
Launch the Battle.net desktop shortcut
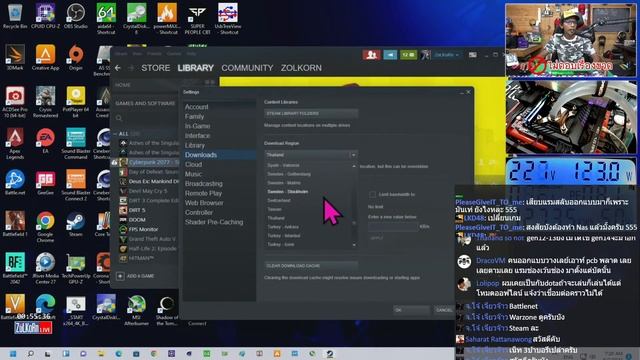click(15, 182)
